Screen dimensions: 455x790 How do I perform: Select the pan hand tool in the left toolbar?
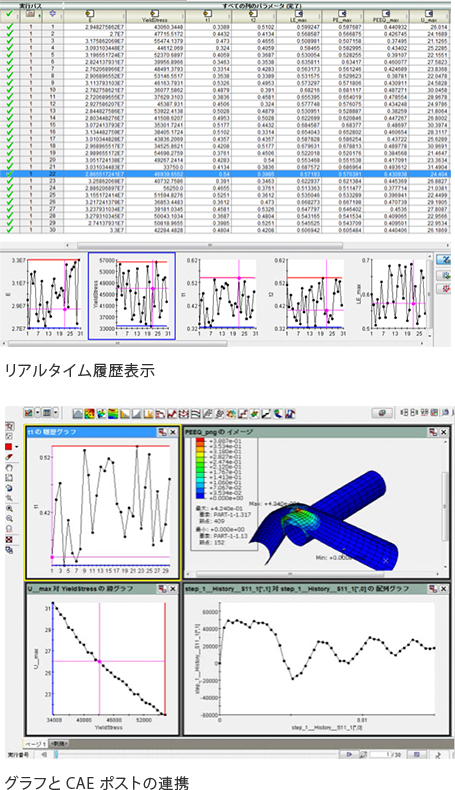click(x=9, y=468)
